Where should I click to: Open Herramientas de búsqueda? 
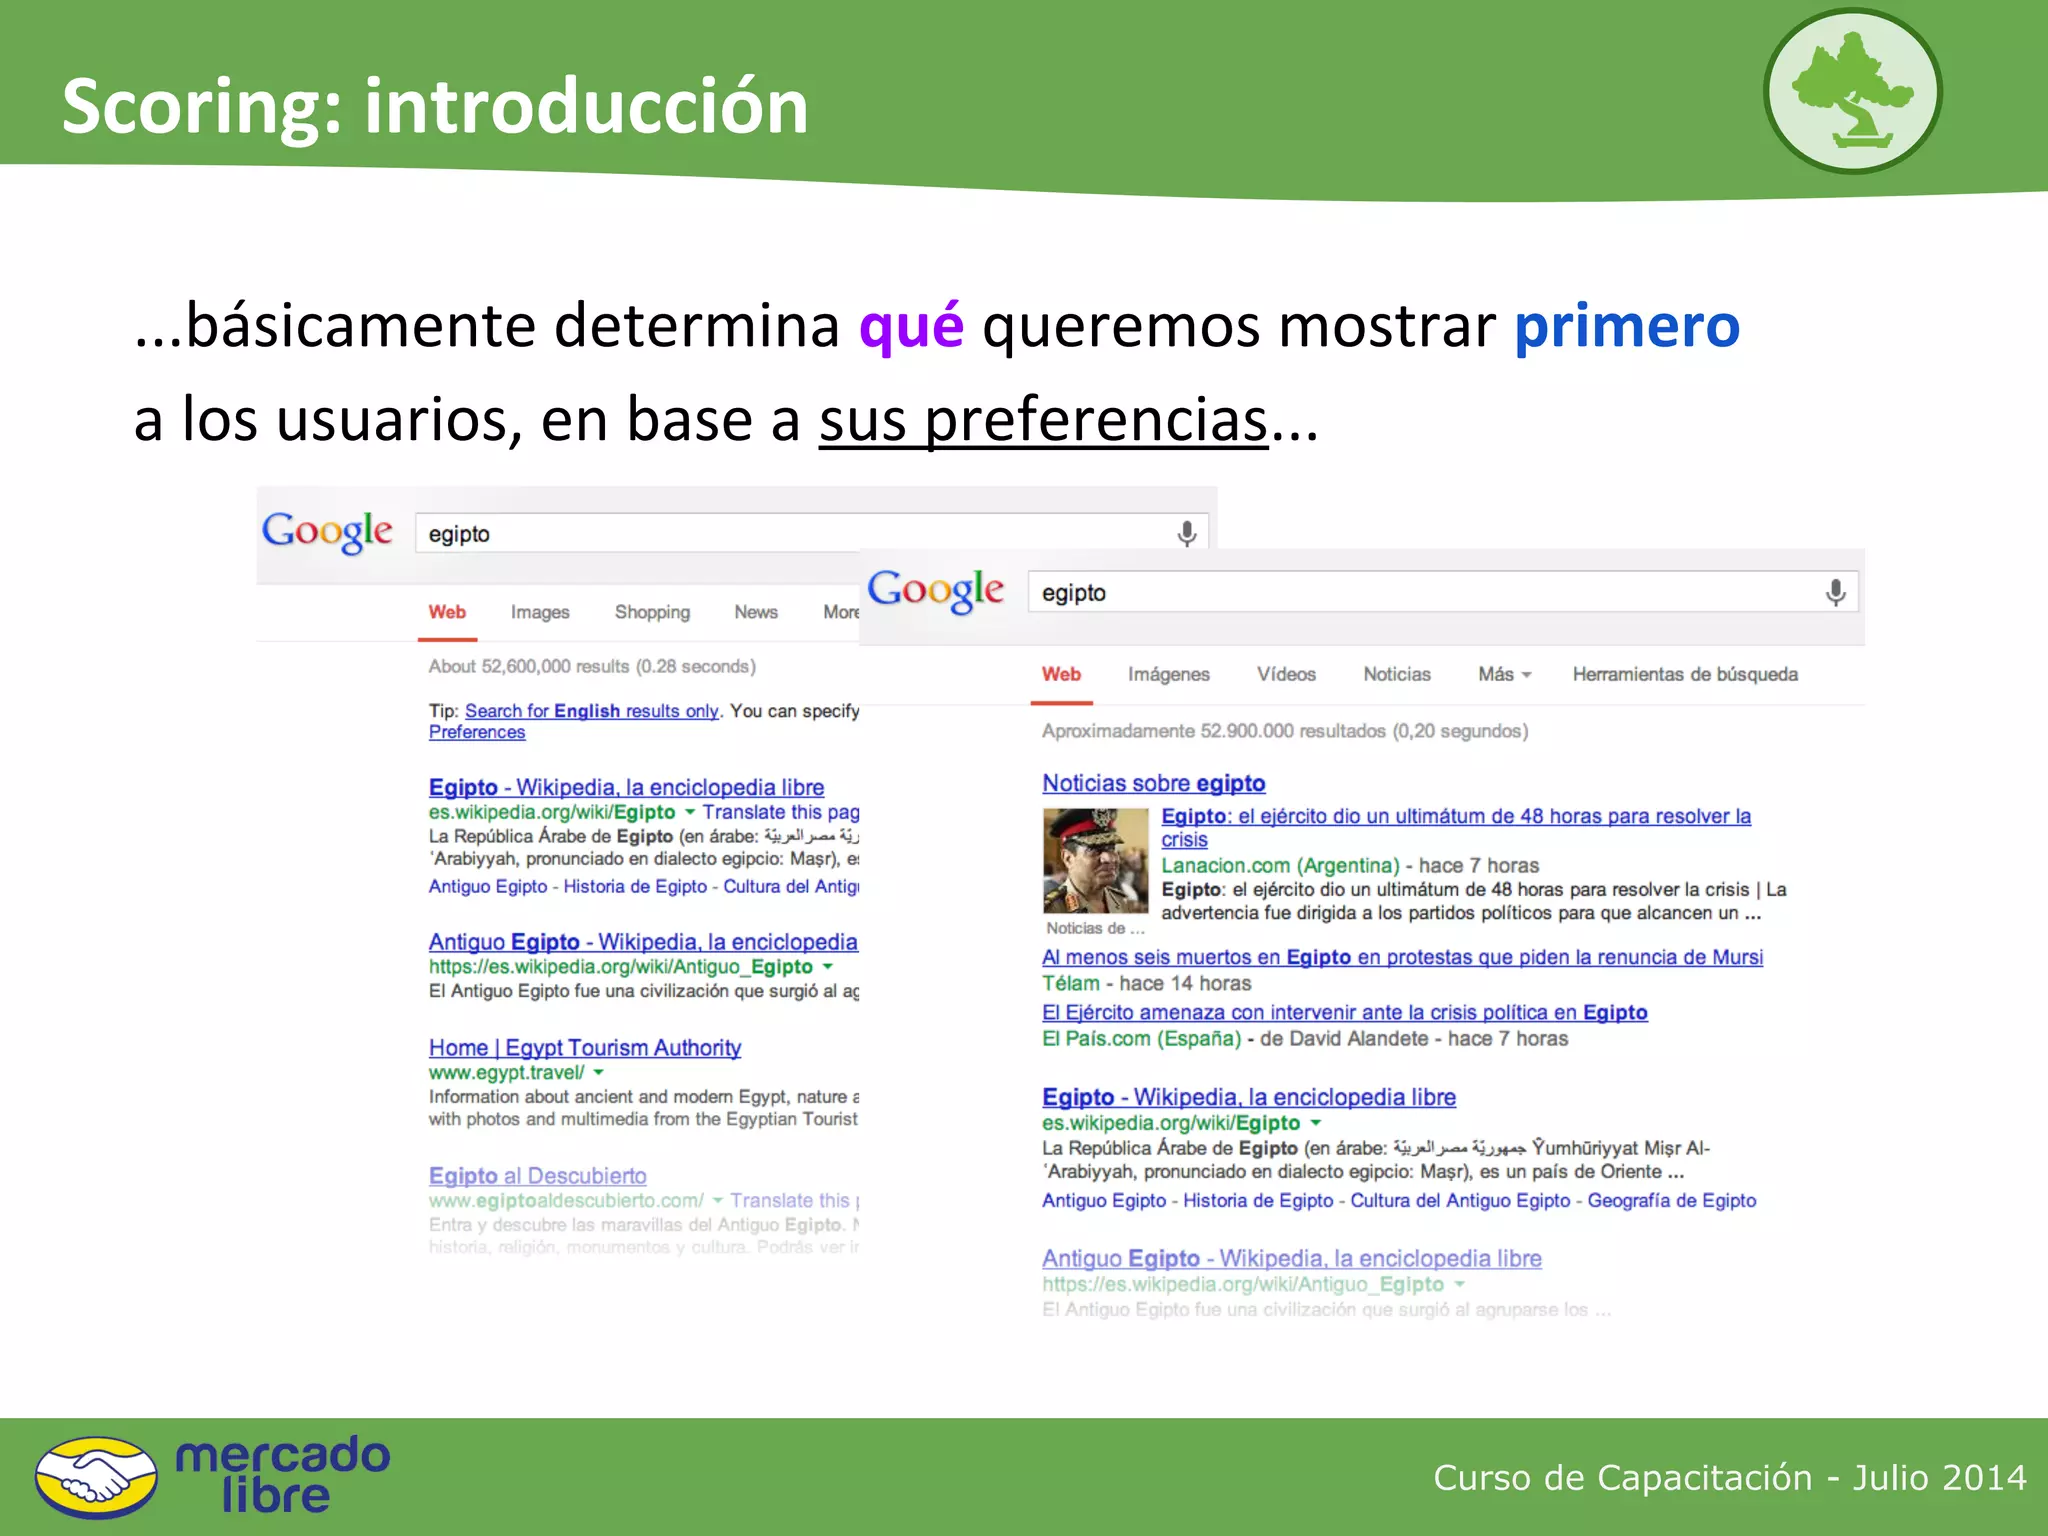(1685, 675)
